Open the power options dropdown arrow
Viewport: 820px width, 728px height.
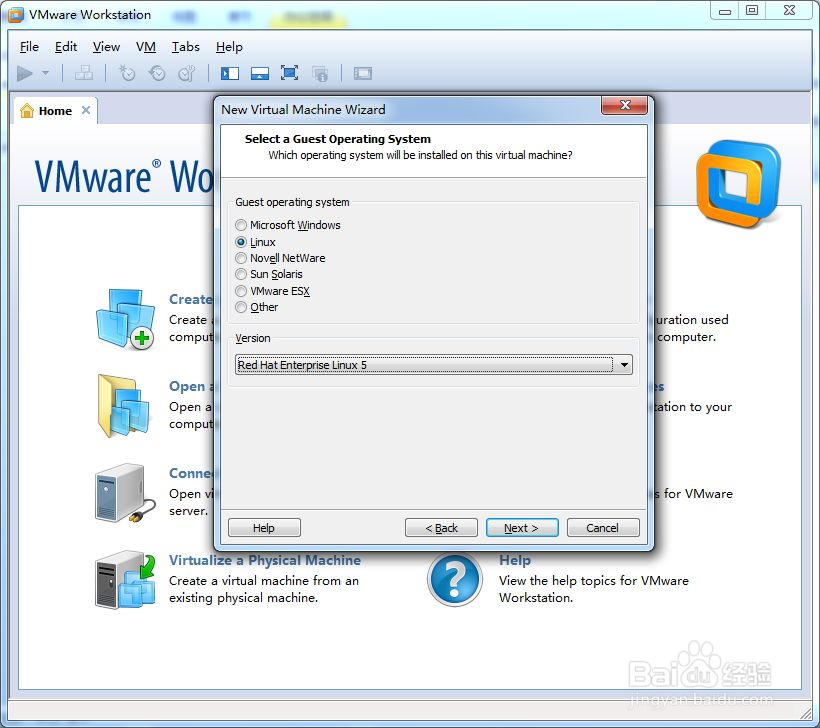click(x=45, y=73)
